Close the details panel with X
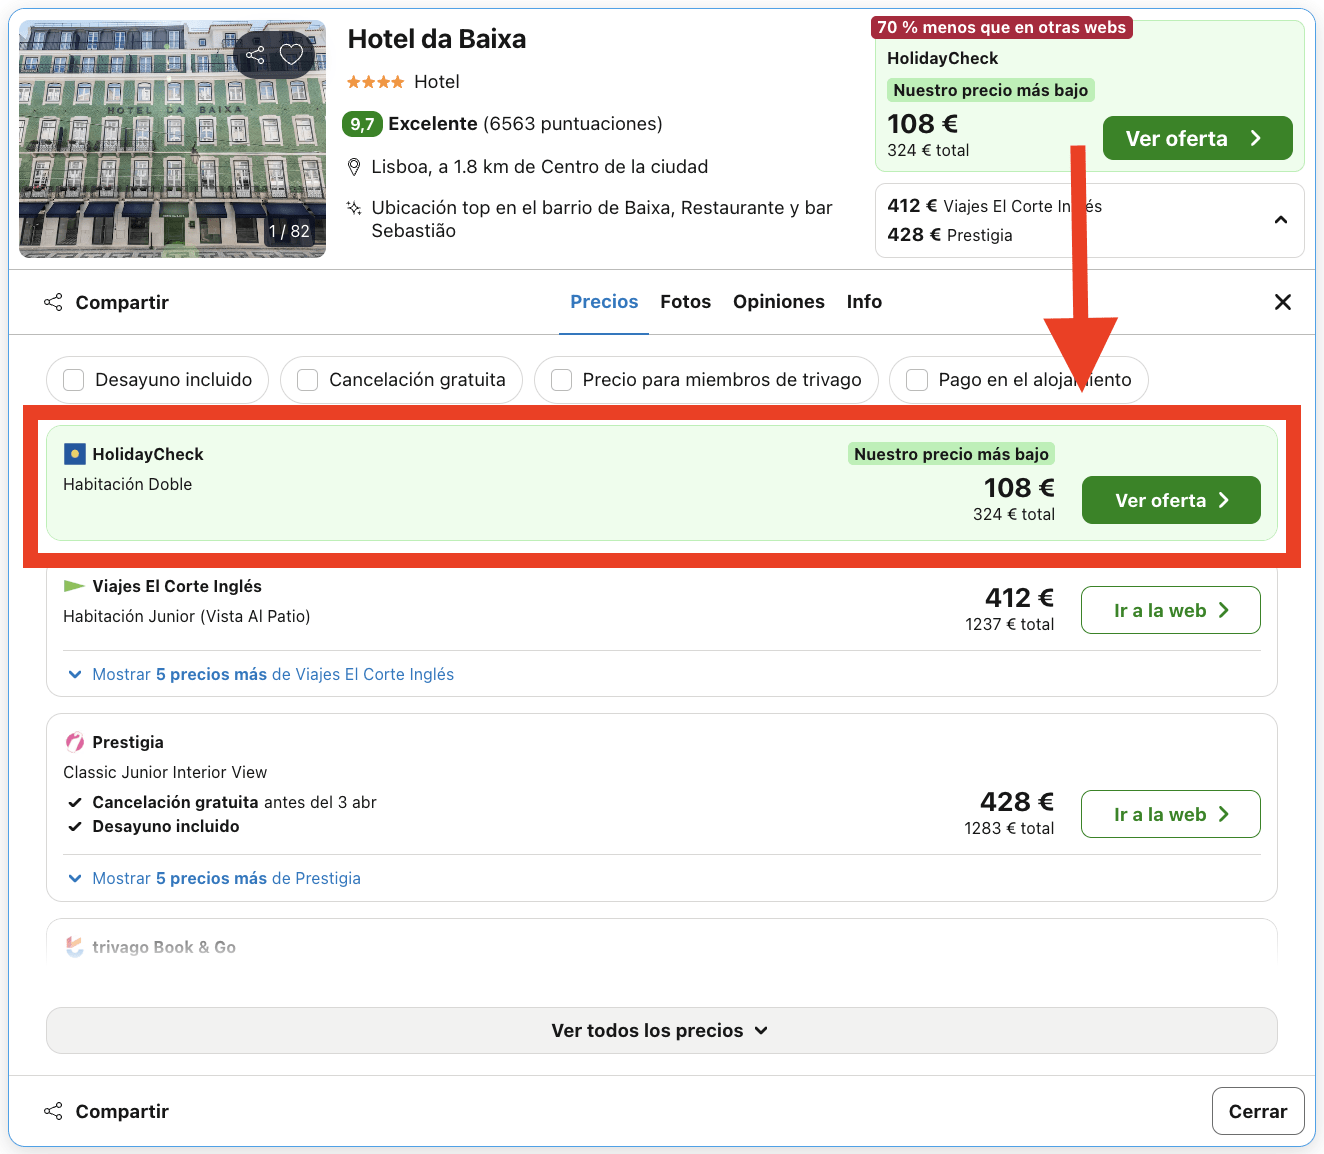 point(1283,302)
